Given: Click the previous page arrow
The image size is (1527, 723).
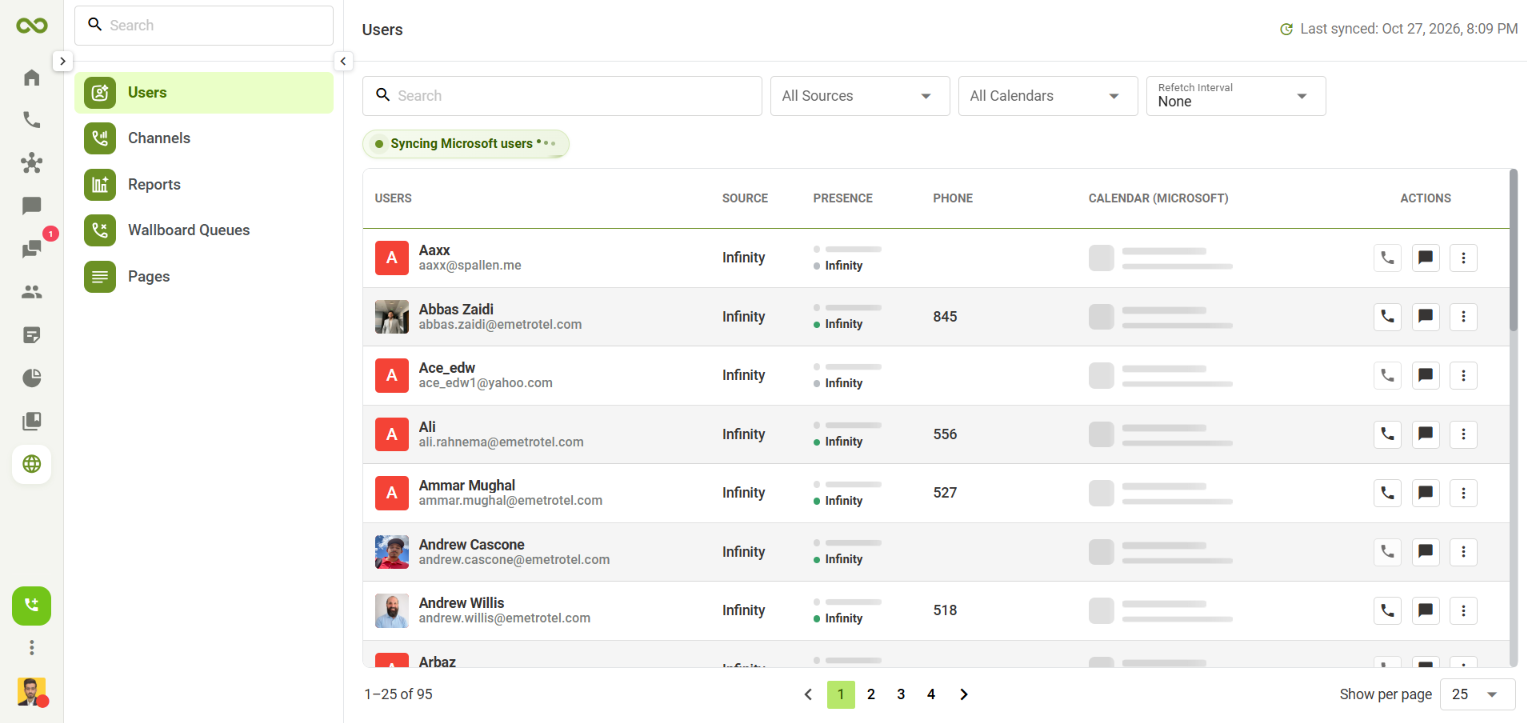Looking at the screenshot, I should coord(808,694).
